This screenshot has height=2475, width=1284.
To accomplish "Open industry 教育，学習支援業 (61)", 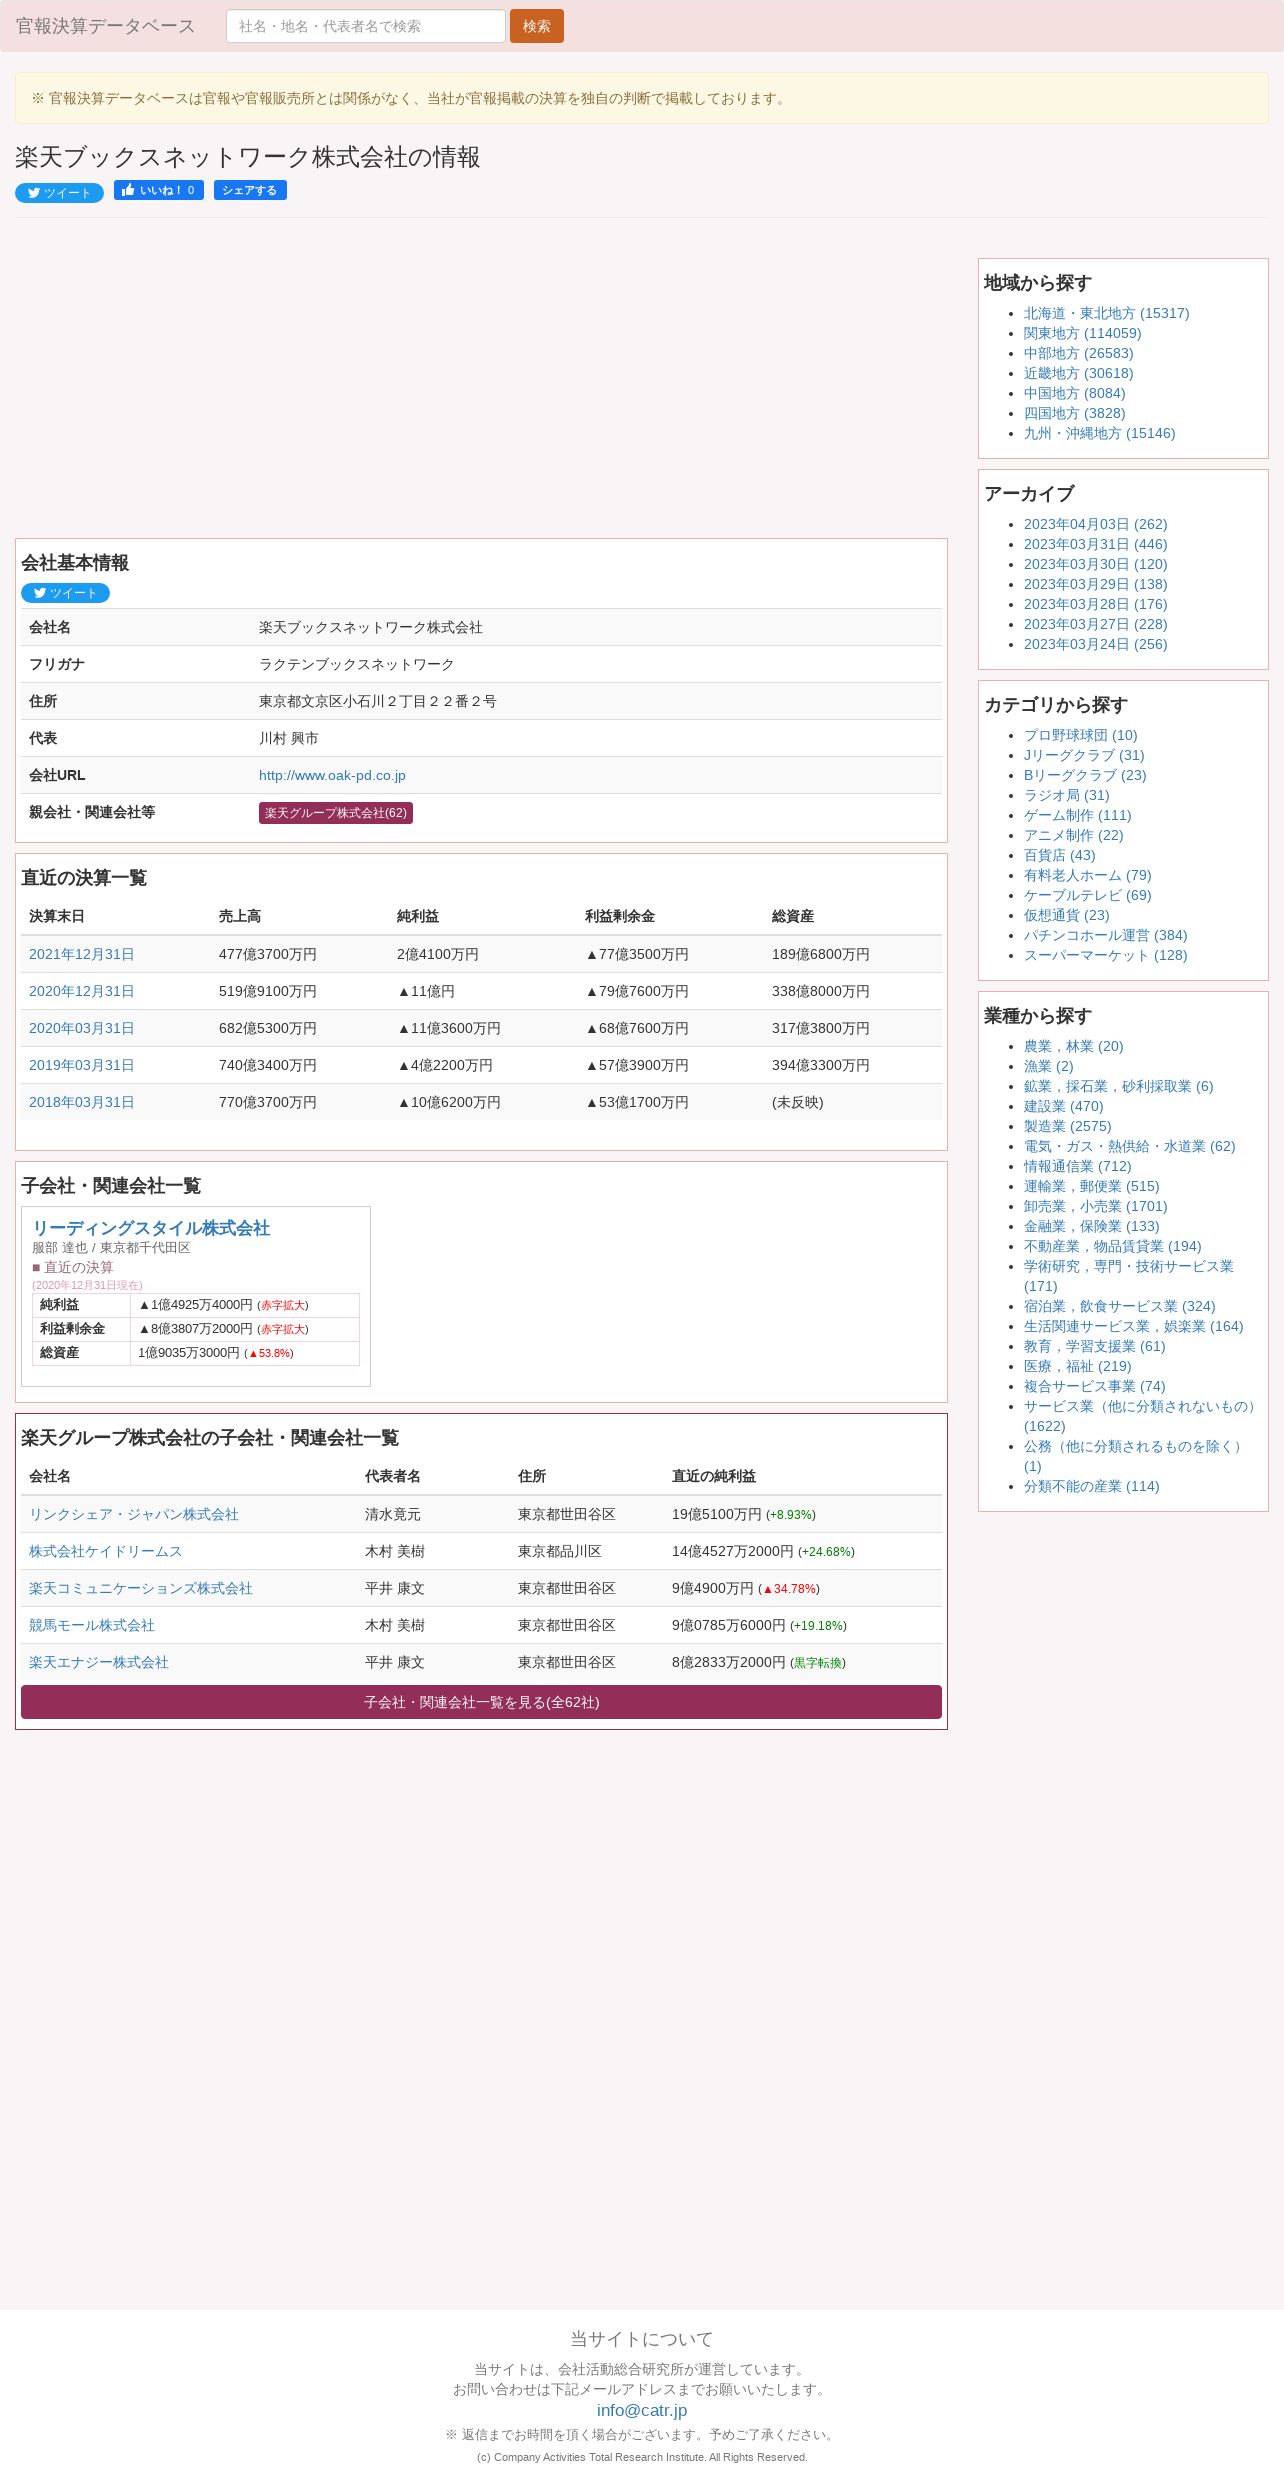I will (x=1094, y=1346).
